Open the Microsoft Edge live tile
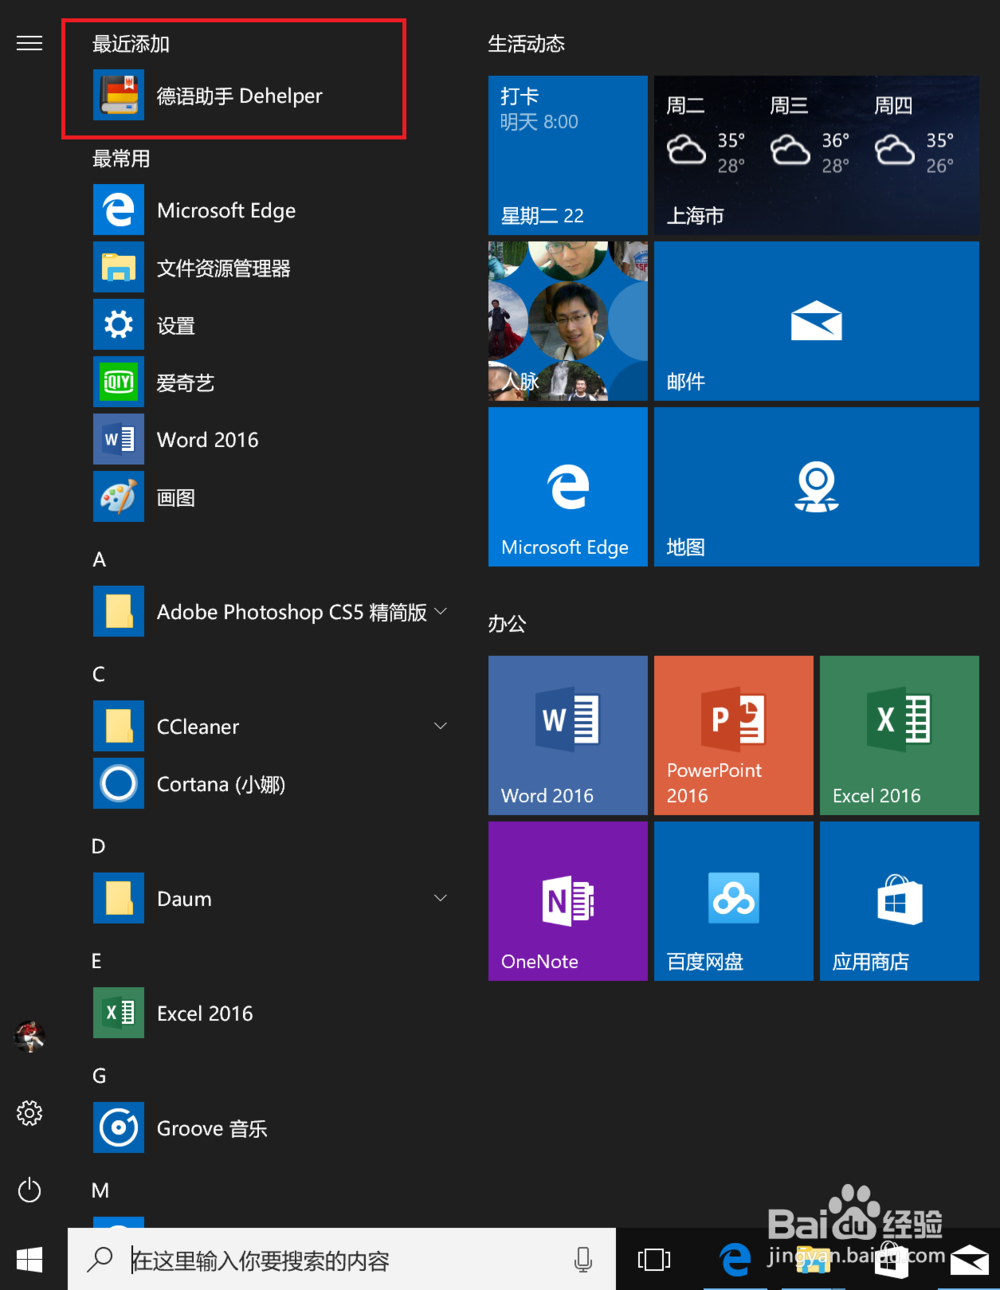This screenshot has height=1290, width=1000. click(x=568, y=487)
